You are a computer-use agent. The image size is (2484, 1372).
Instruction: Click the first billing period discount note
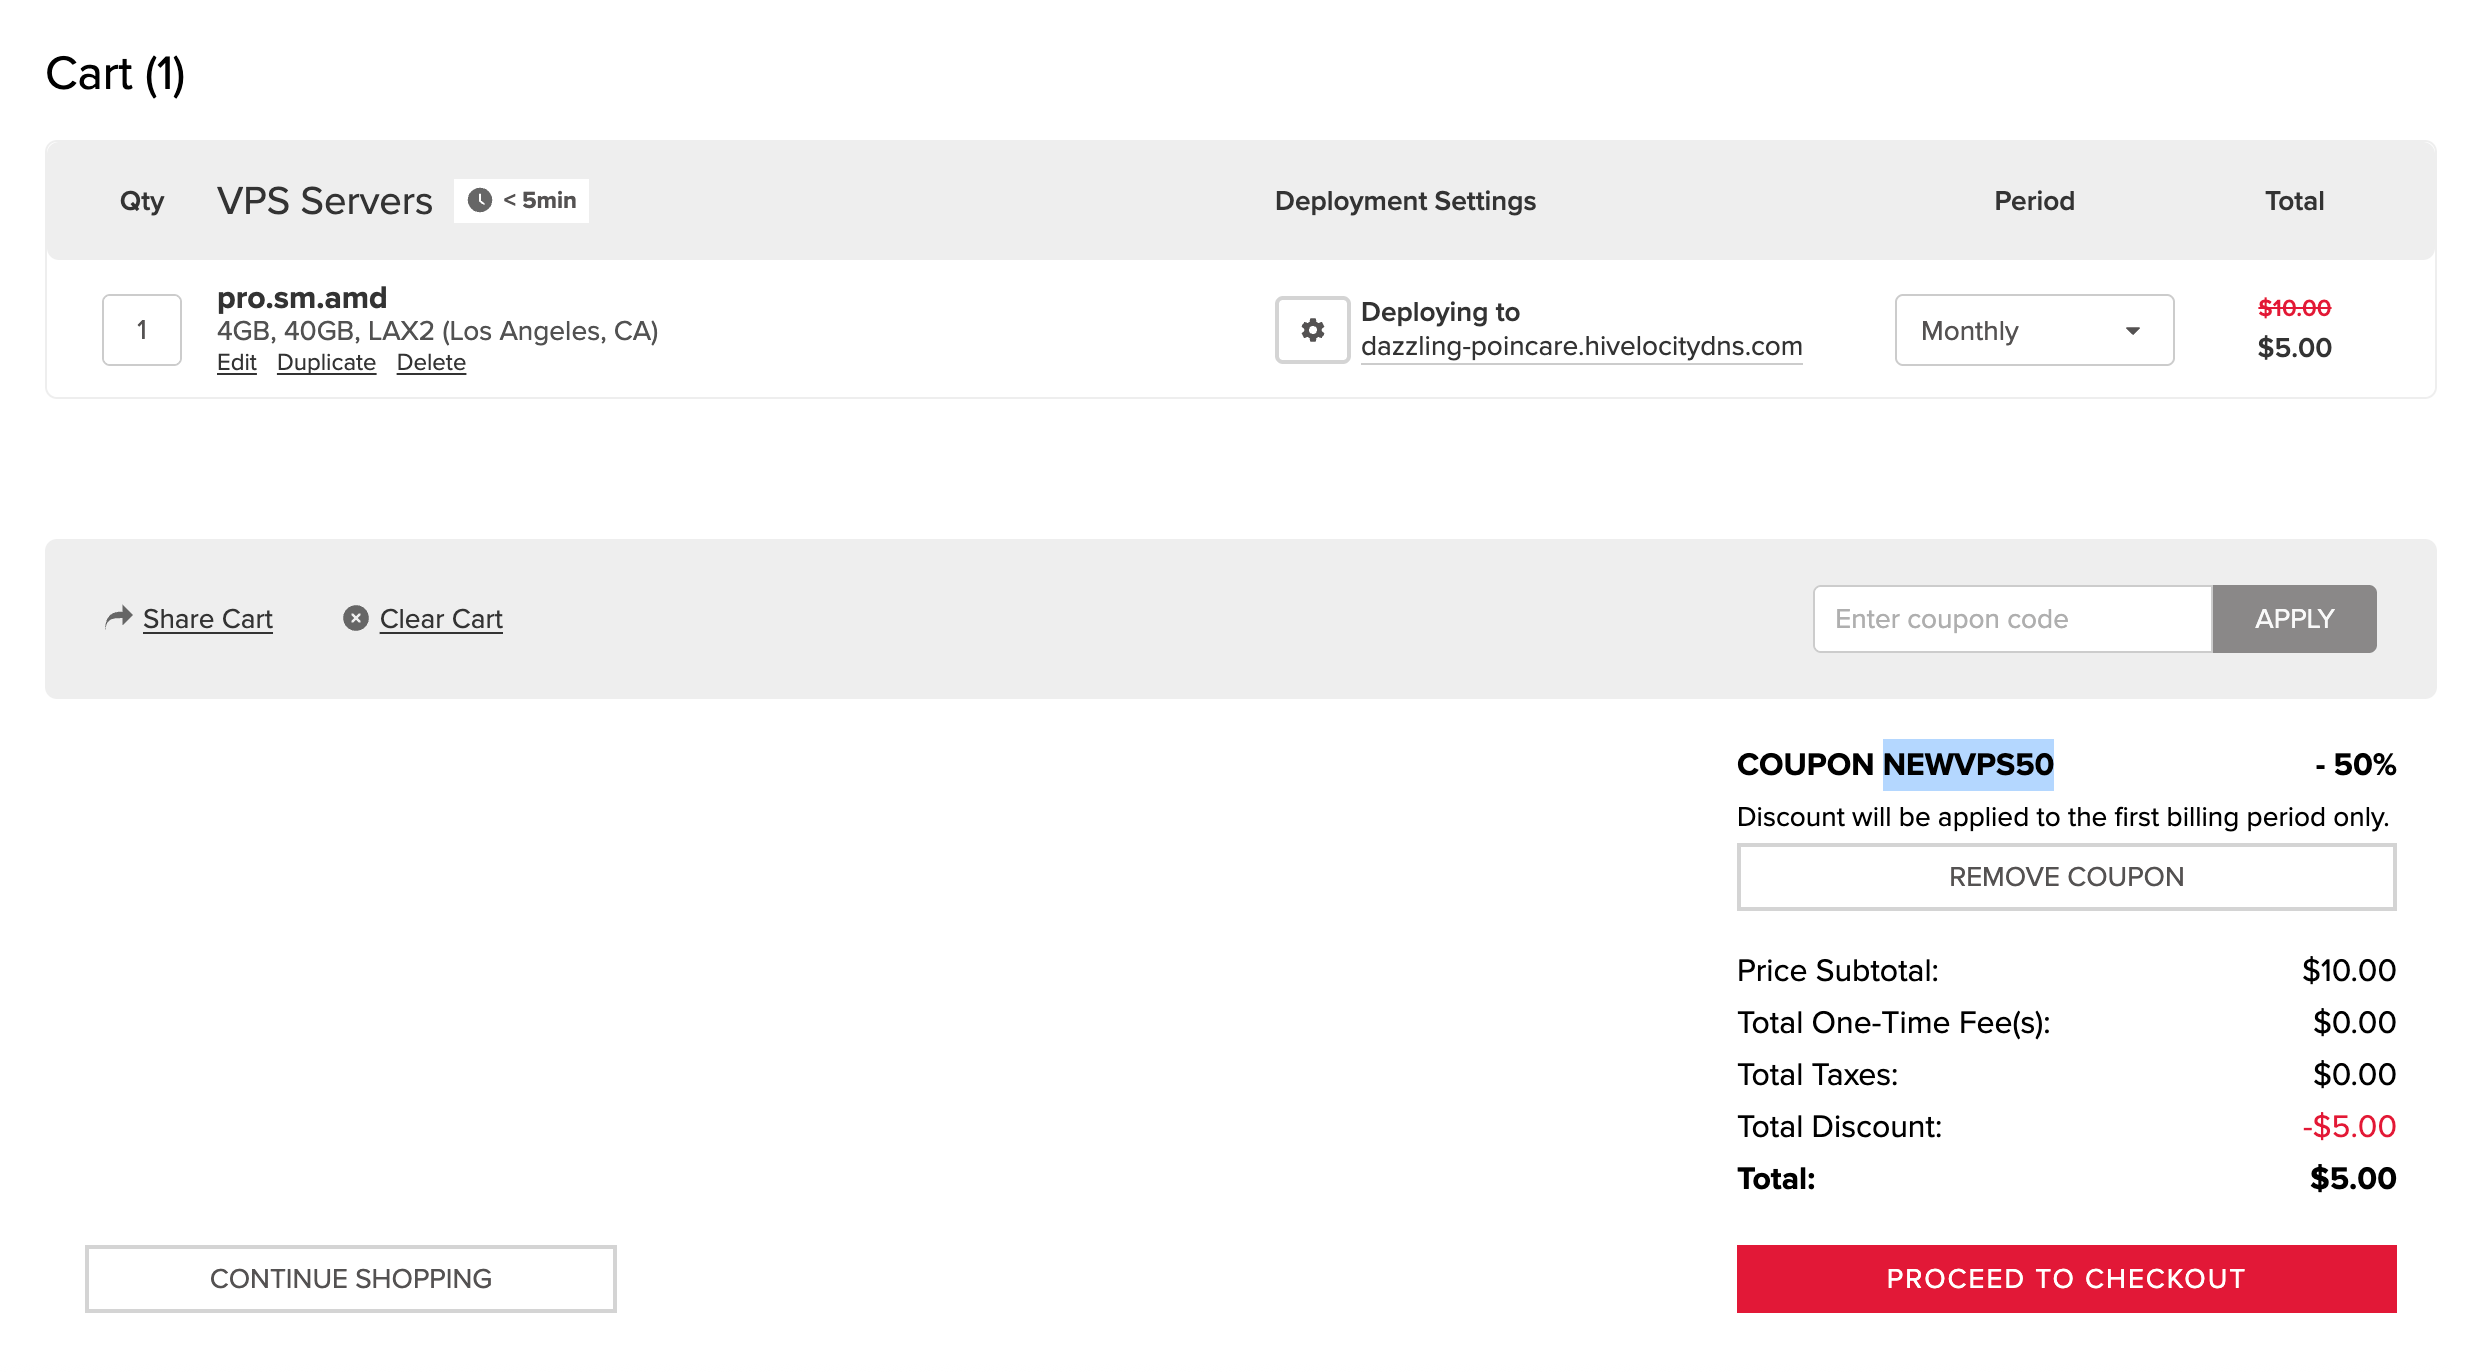click(2063, 817)
